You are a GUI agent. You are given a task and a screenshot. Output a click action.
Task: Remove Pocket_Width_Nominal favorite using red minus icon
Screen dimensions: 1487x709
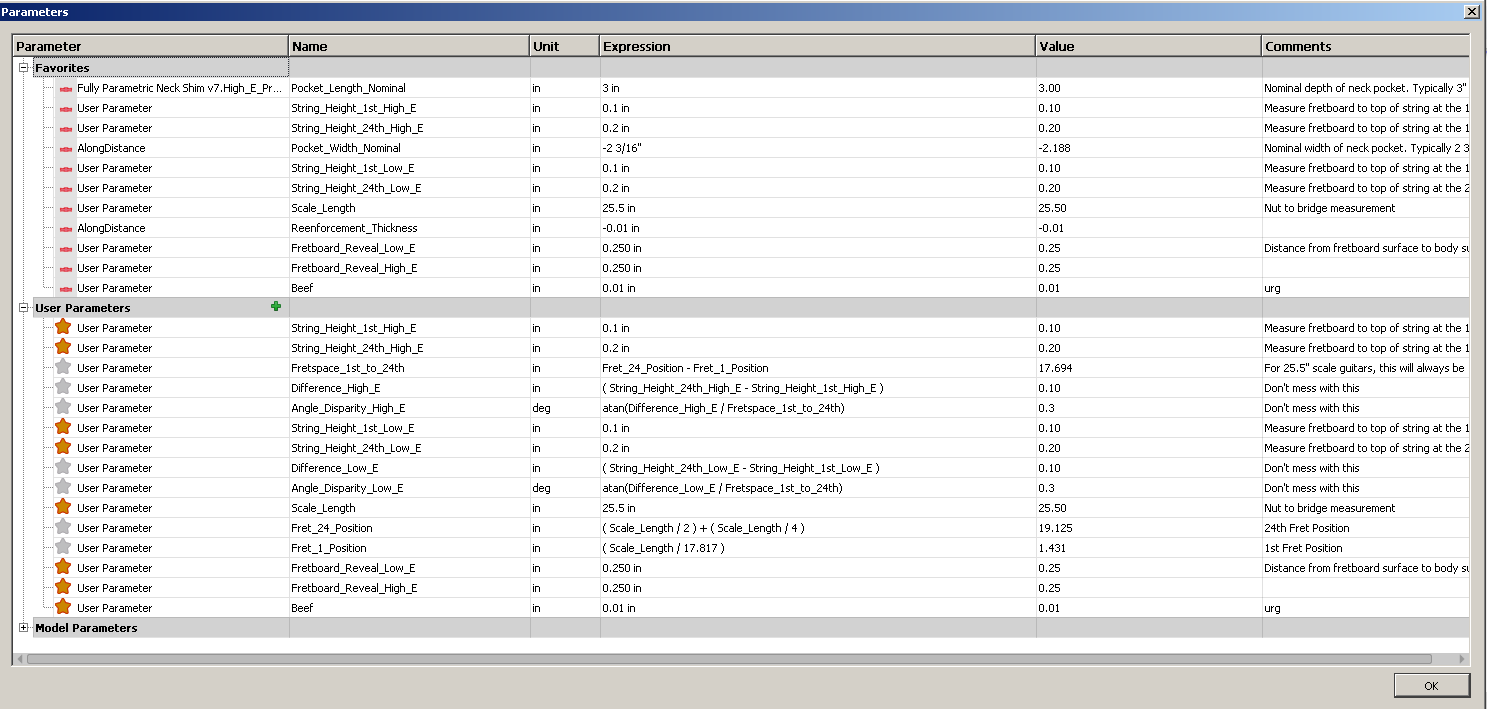(x=66, y=148)
